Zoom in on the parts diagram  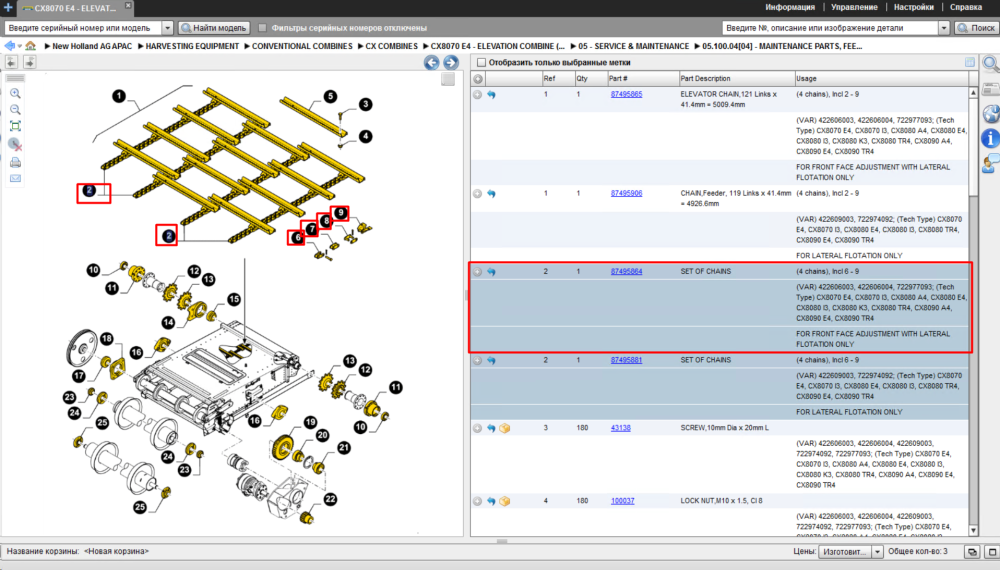15,94
